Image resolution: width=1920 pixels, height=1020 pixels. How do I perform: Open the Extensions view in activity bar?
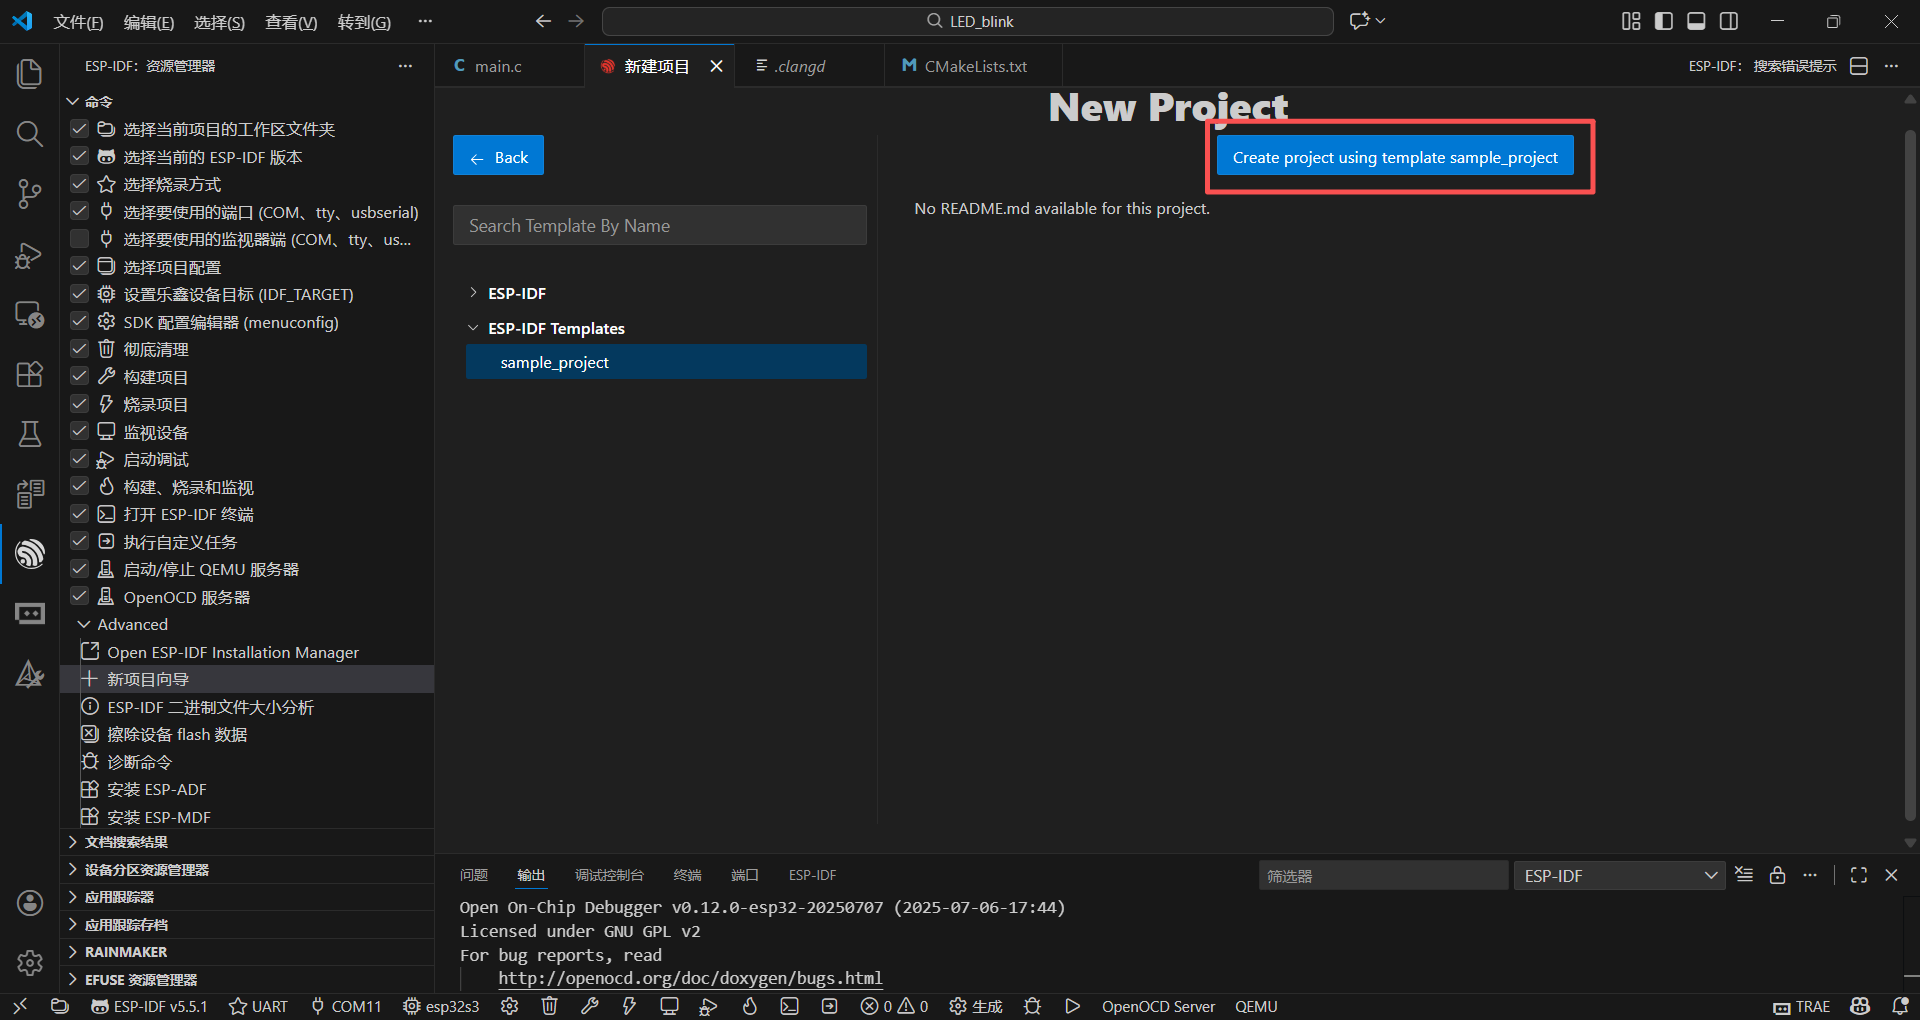click(x=30, y=374)
